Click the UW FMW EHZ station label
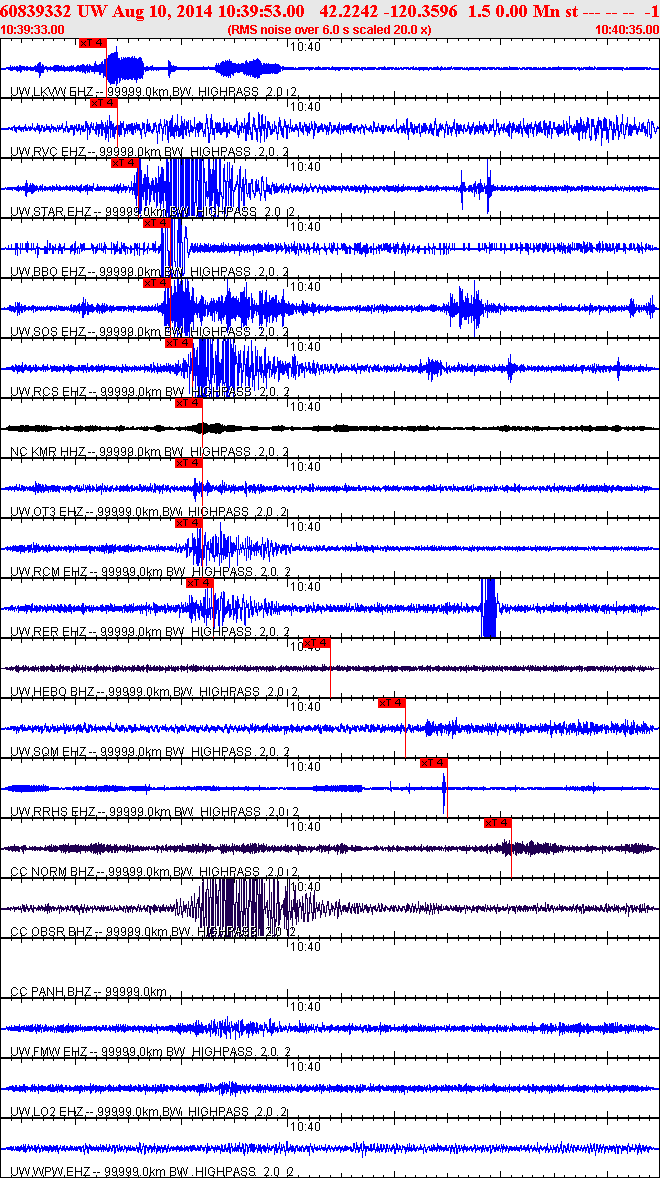The image size is (660, 1178). [48, 1051]
